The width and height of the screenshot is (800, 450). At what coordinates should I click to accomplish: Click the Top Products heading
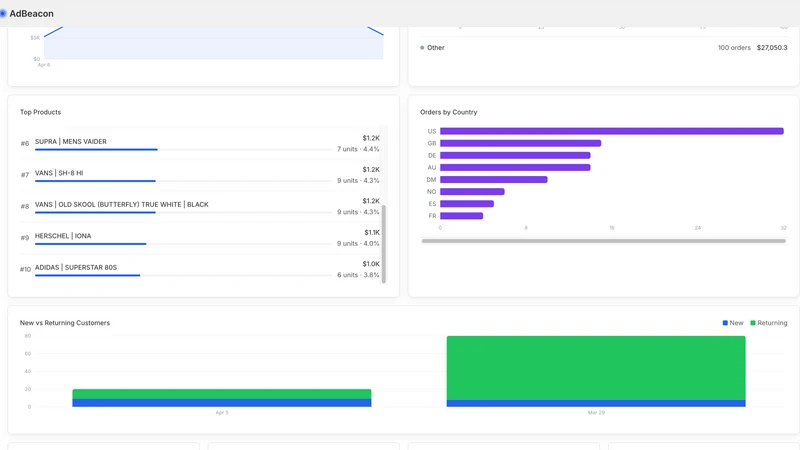coord(40,112)
